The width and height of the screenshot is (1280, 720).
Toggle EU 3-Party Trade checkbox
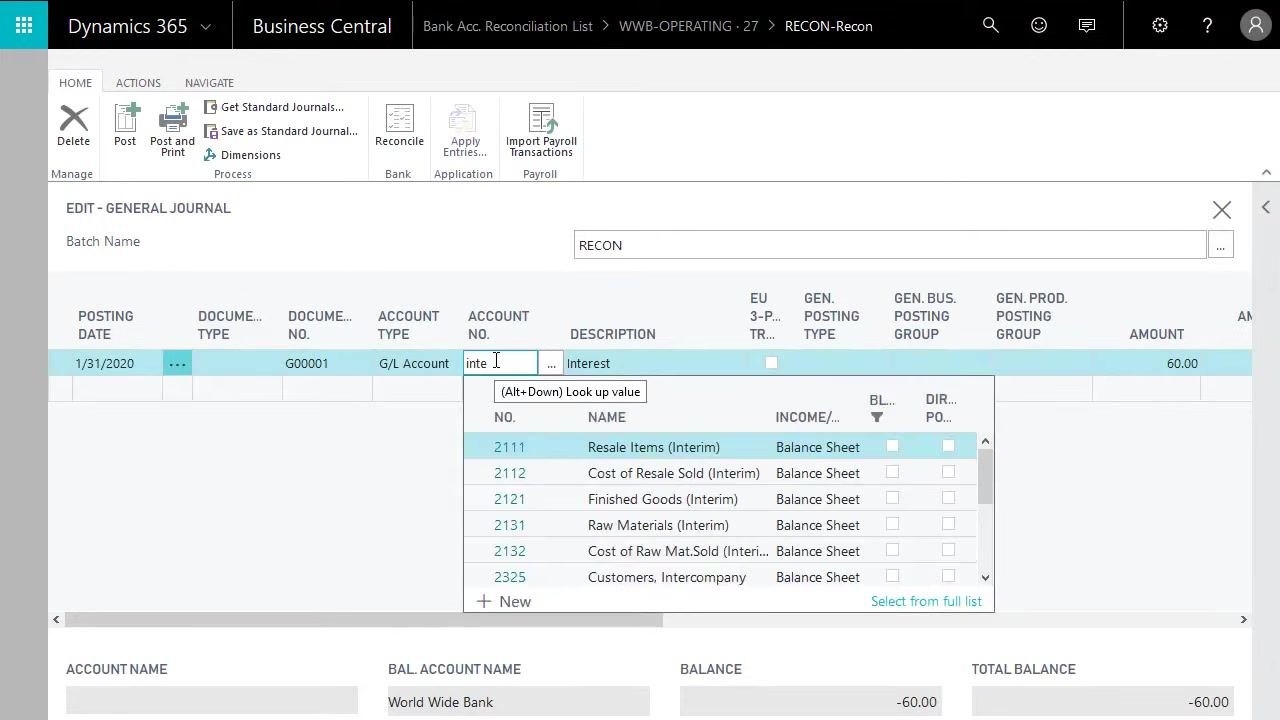click(771, 363)
